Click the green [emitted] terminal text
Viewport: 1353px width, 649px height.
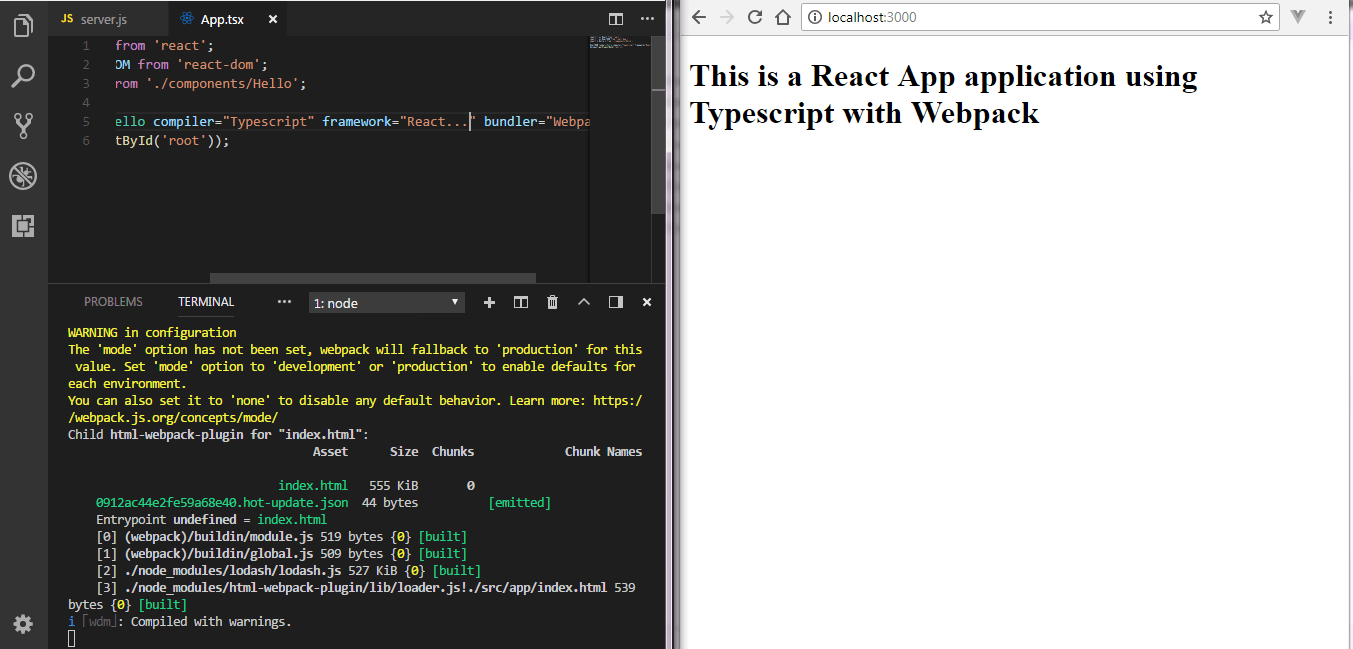[519, 502]
